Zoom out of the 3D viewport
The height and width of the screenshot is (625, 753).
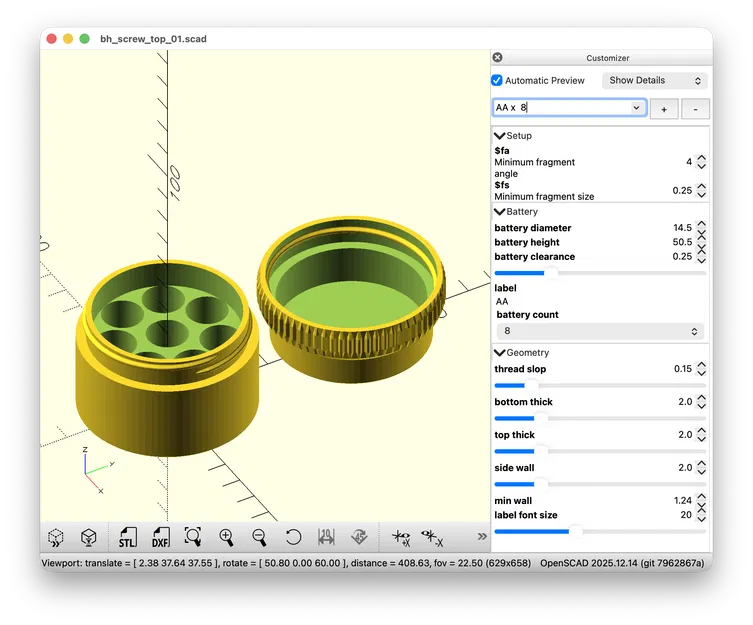[259, 537]
